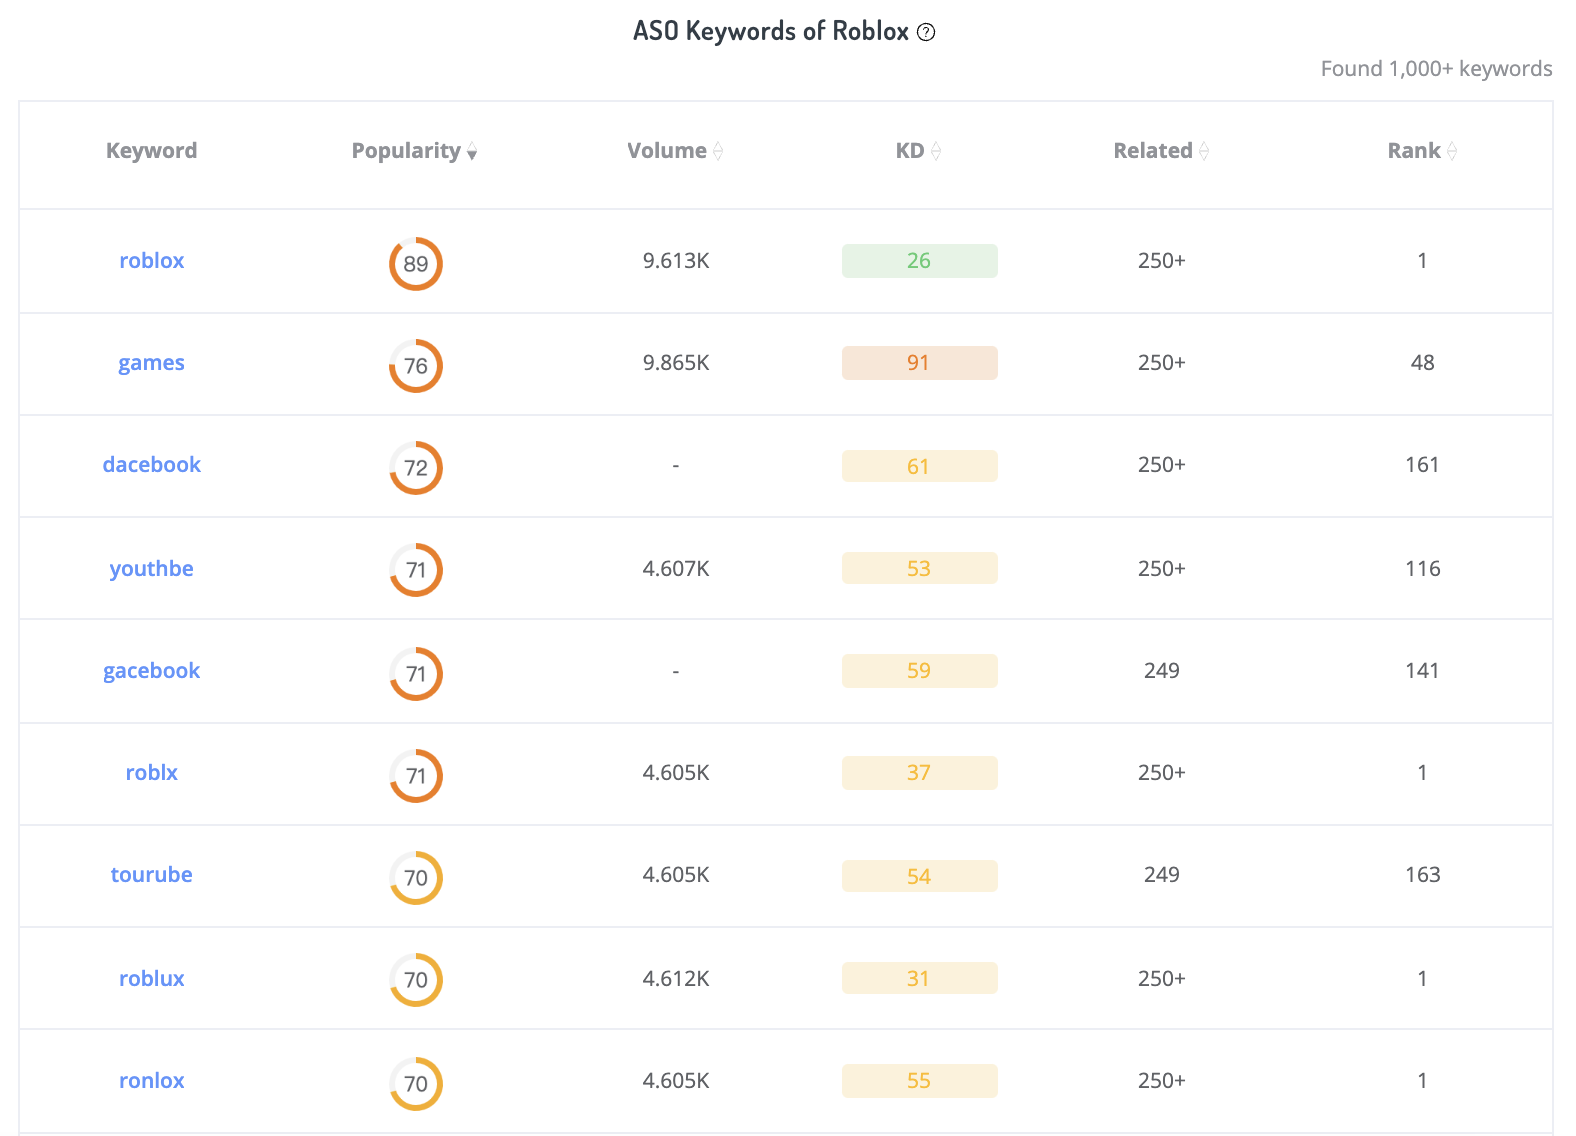Click gacebook's related count 249
The image size is (1576, 1136).
coord(1162,671)
